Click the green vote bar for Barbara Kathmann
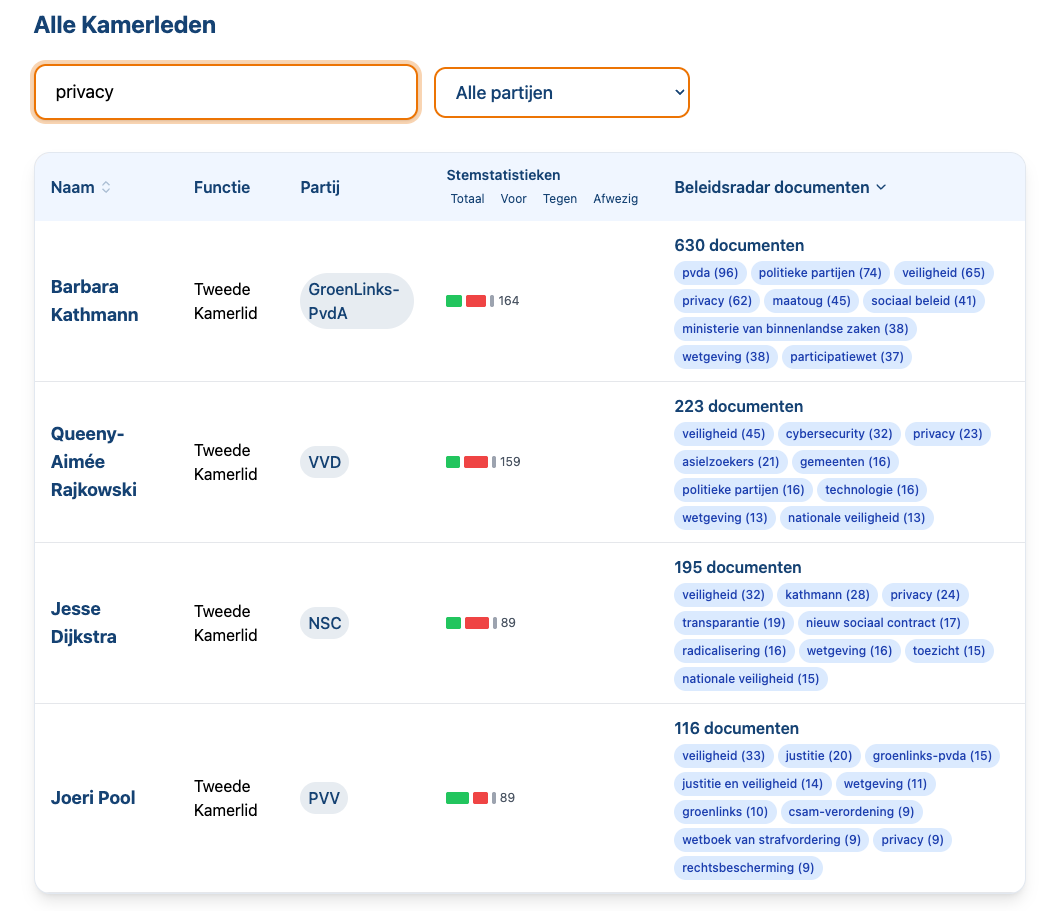Image resolution: width=1059 pixels, height=911 pixels. [454, 301]
